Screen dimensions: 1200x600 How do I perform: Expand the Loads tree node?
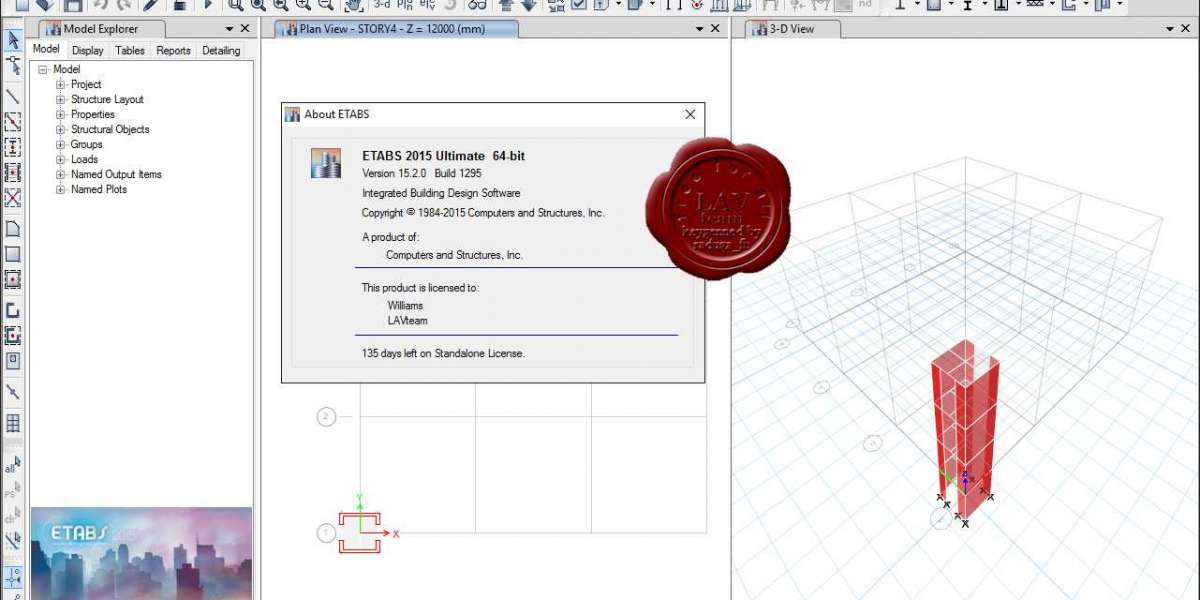(x=61, y=160)
